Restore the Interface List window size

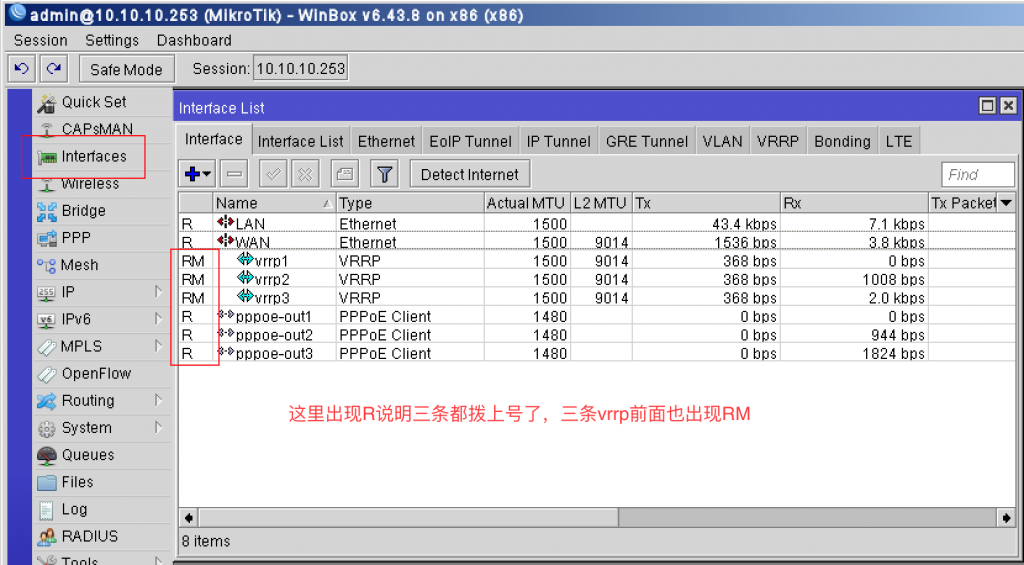click(x=989, y=106)
